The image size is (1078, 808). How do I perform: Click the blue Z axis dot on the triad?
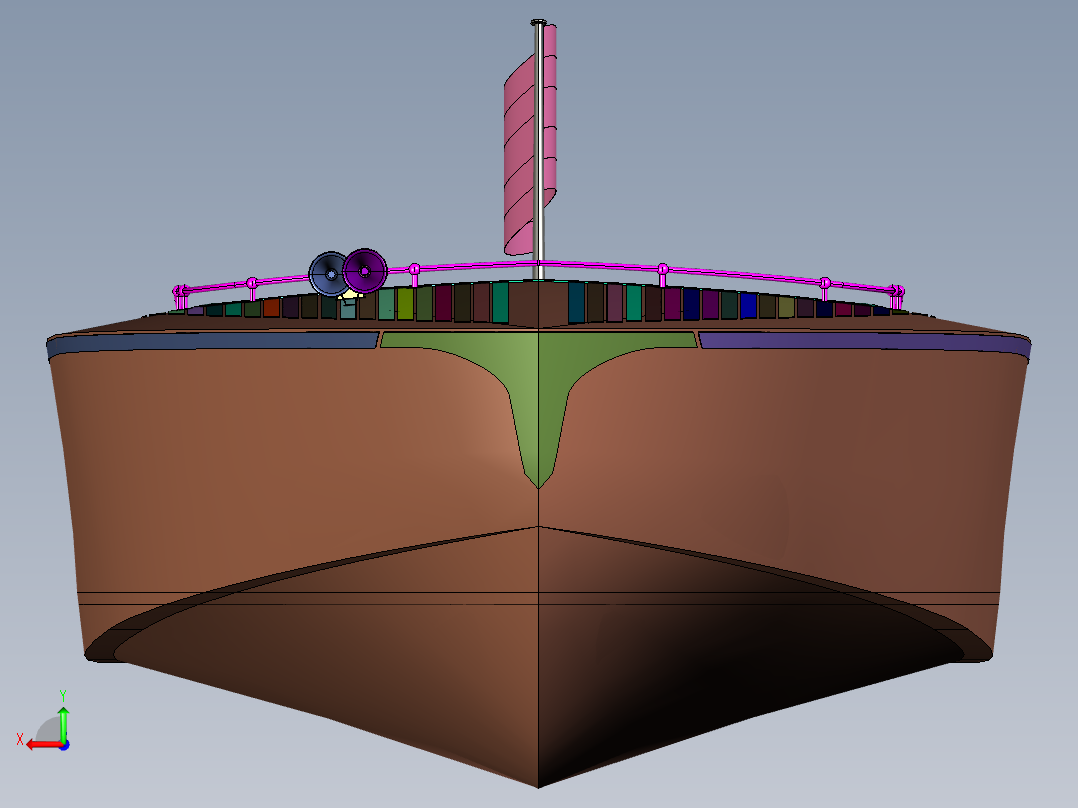[x=65, y=745]
